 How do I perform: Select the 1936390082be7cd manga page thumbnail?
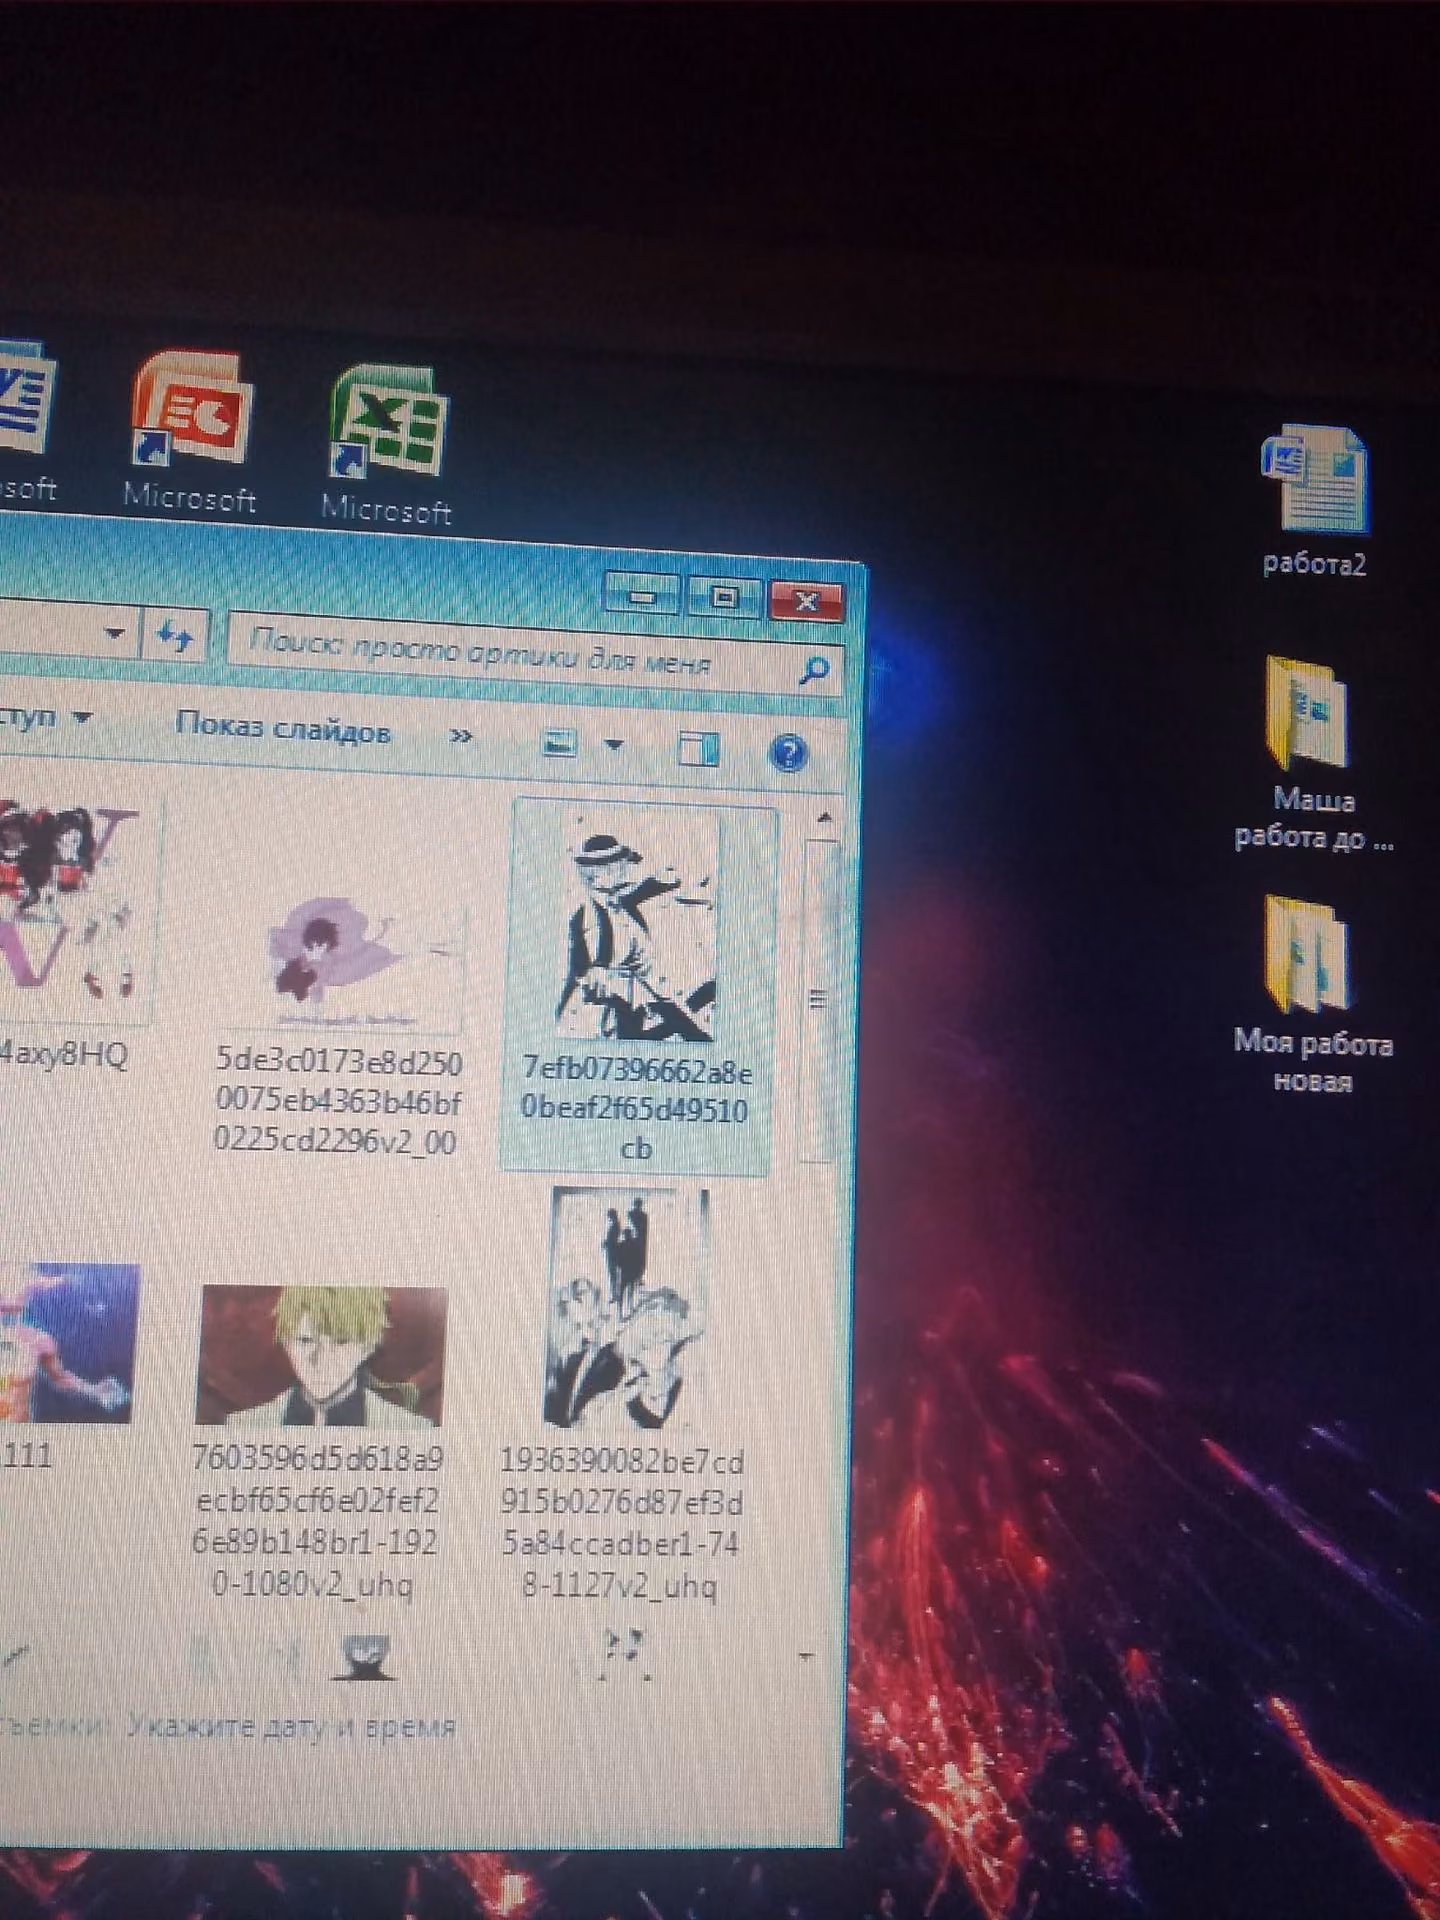click(626, 1307)
